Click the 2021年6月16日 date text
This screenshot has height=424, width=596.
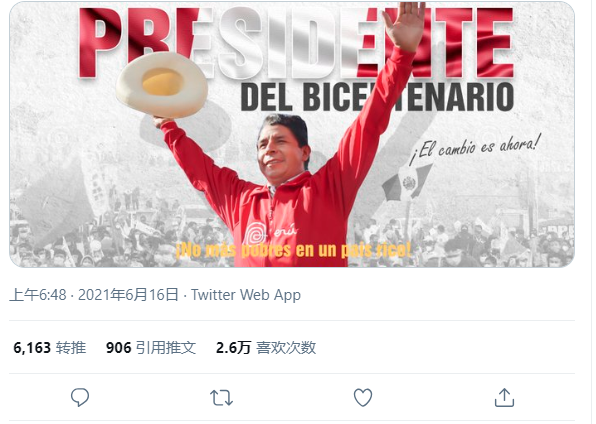point(128,295)
